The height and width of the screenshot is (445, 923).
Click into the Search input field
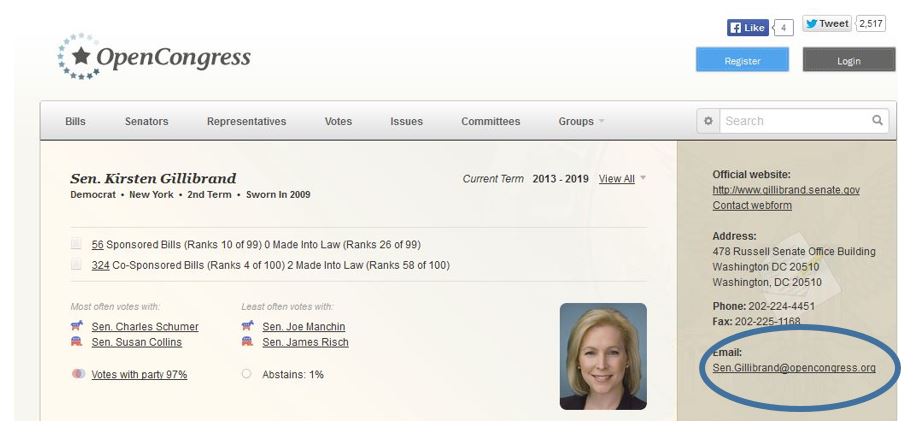click(795, 121)
